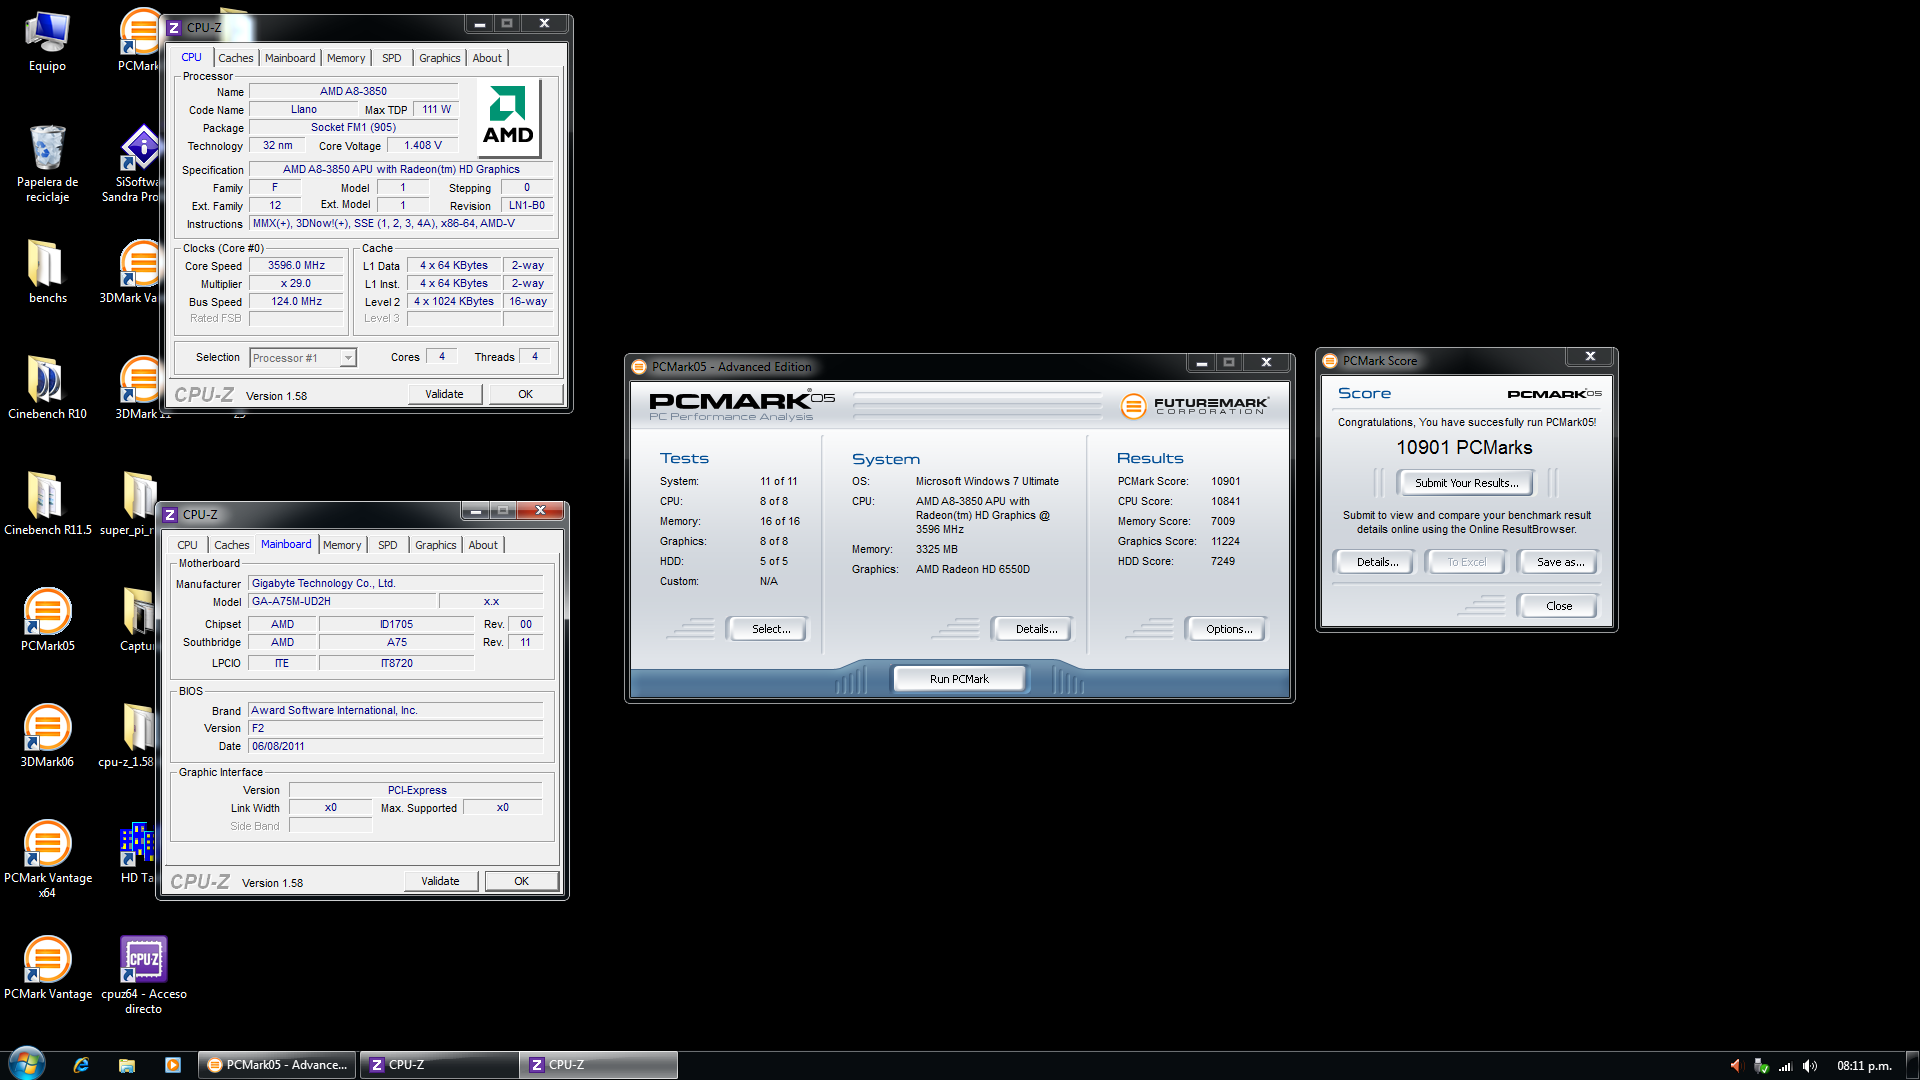Launch PCMark Vantage x64 shortcut

coord(47,859)
